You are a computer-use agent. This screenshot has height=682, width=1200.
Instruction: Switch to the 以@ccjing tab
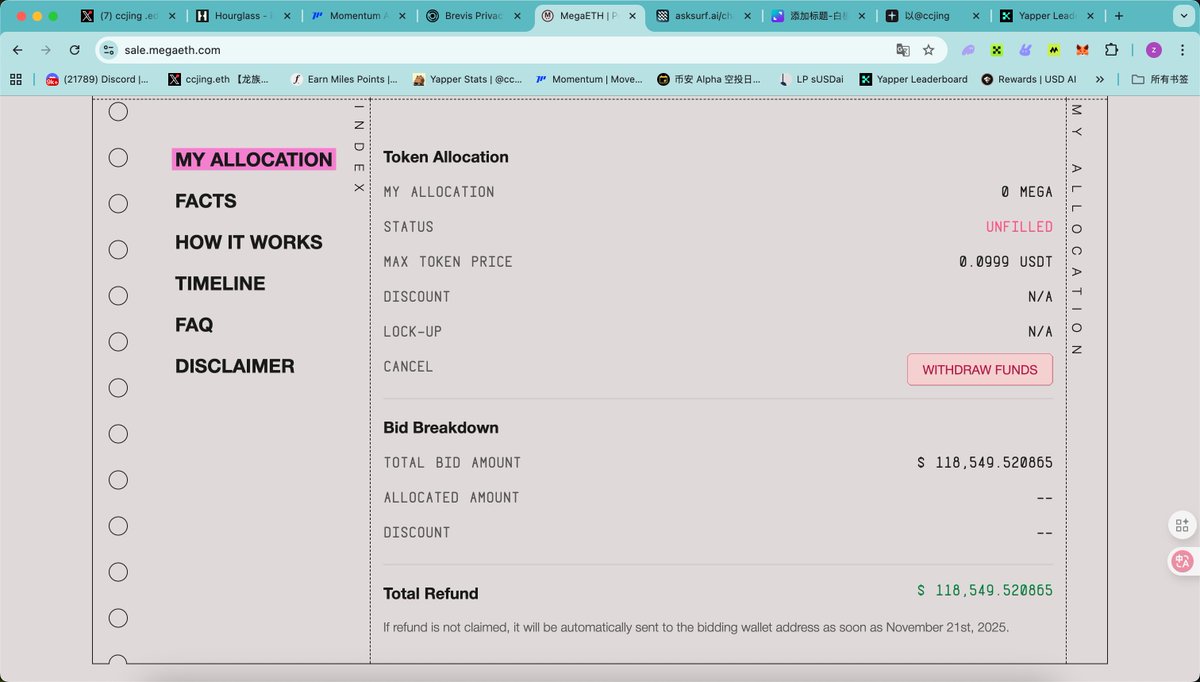[x=933, y=16]
